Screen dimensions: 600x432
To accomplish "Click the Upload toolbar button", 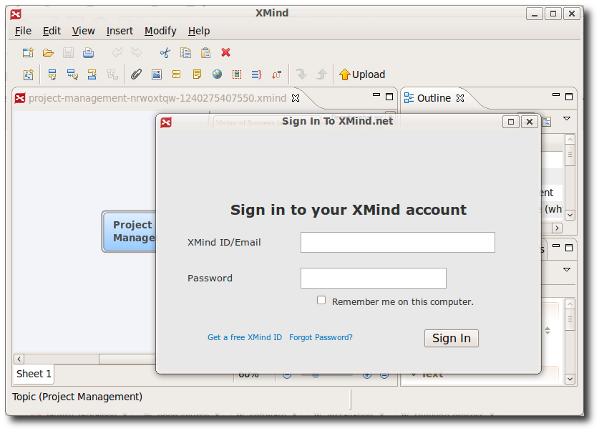I will [x=362, y=74].
